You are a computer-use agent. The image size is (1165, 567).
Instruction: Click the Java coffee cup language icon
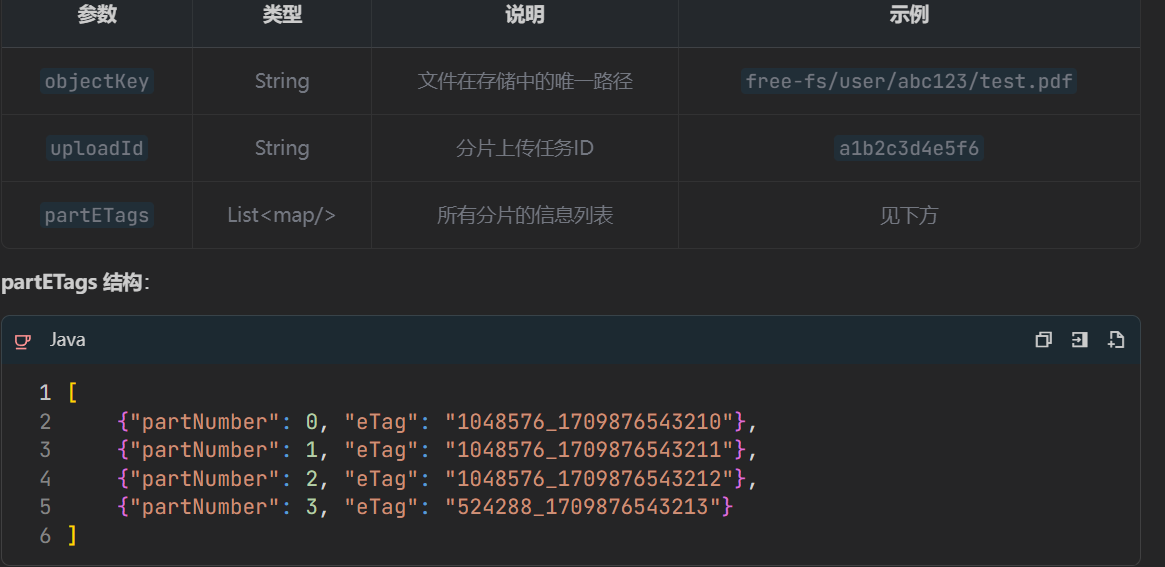pos(23,340)
